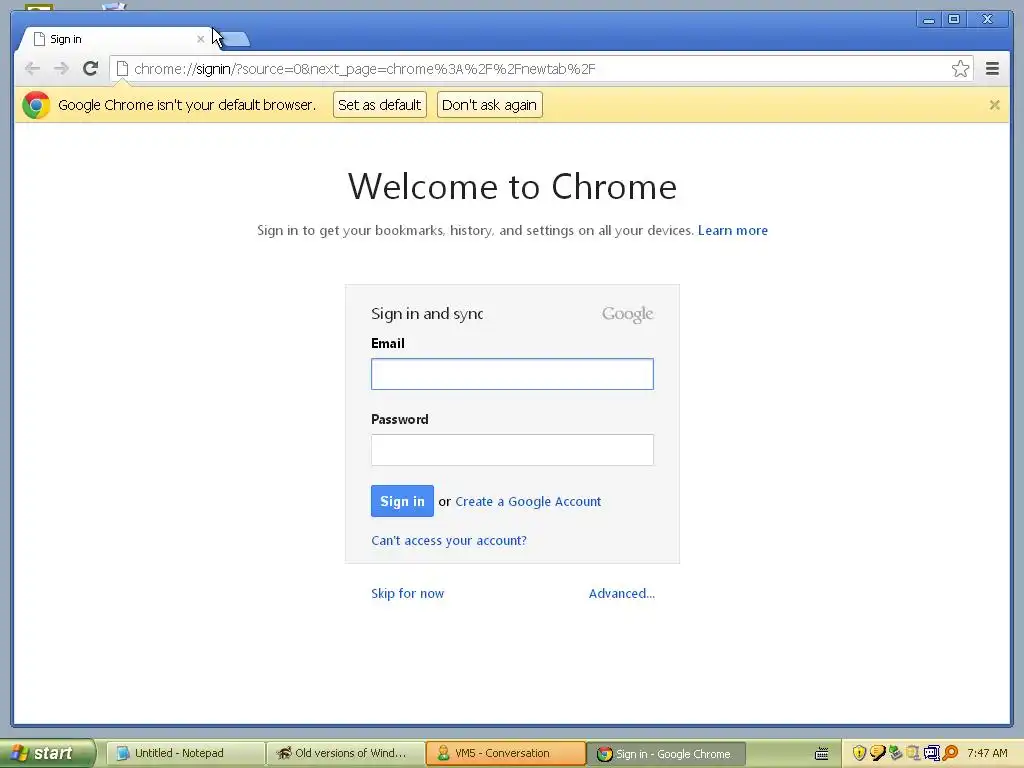Restore down the Chrome window
The height and width of the screenshot is (768, 1024).
954,20
